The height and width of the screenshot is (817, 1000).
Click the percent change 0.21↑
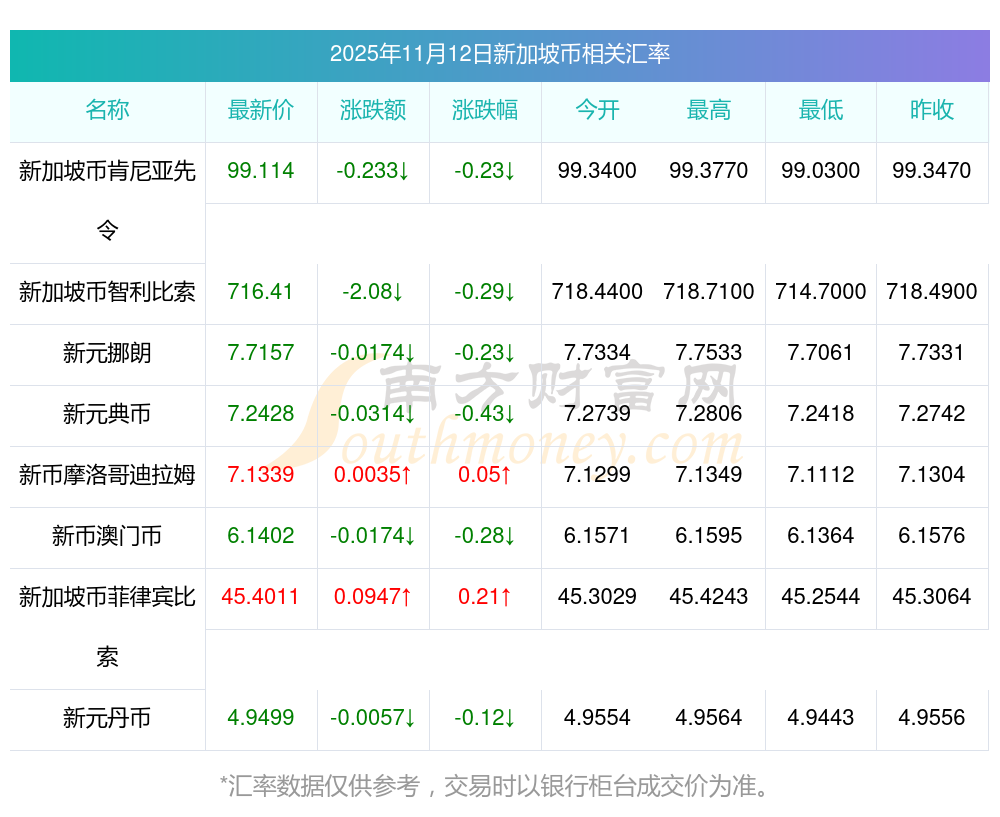click(485, 597)
